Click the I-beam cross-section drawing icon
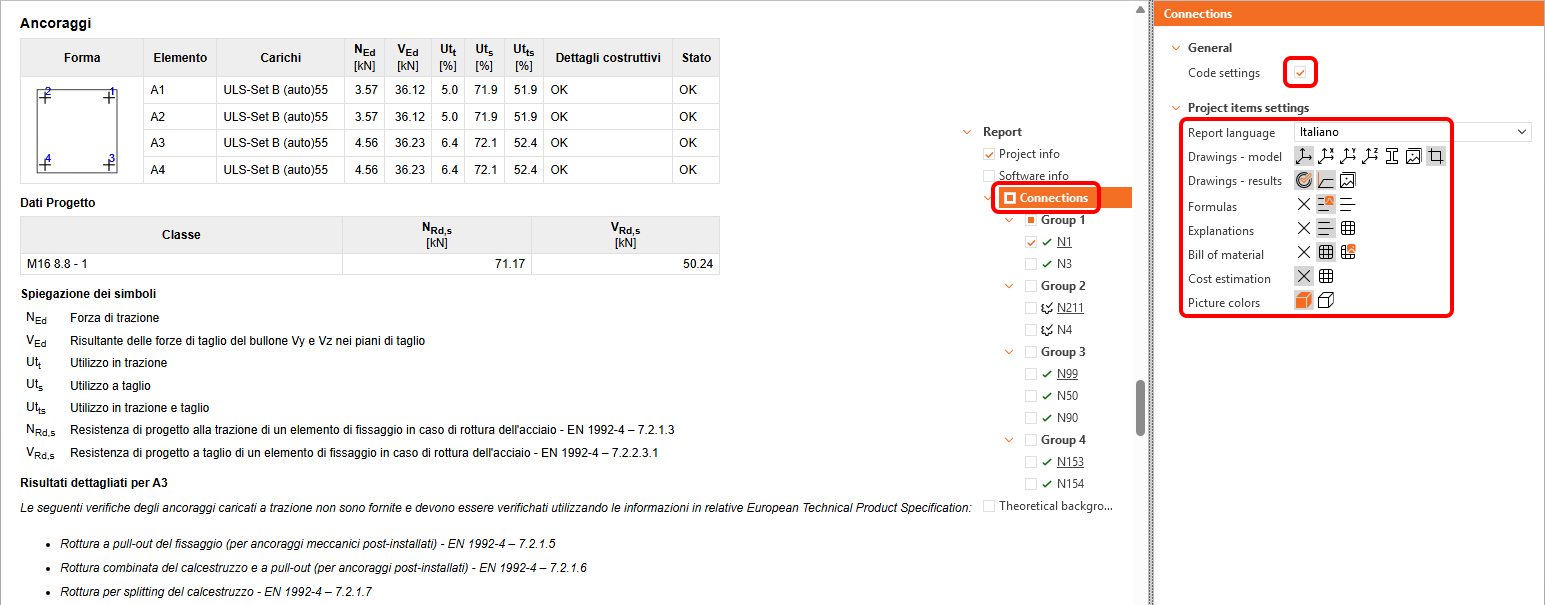This screenshot has width=1545, height=605. pyautogui.click(x=1391, y=156)
